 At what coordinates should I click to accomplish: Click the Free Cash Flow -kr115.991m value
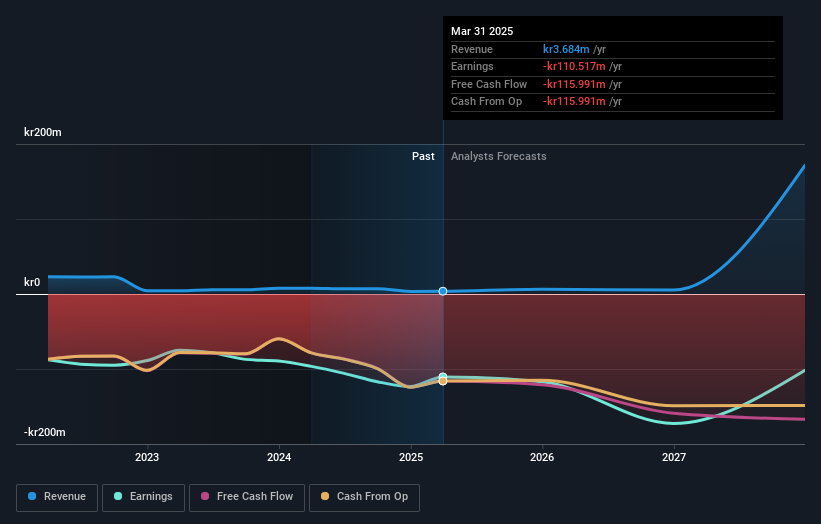(x=574, y=84)
